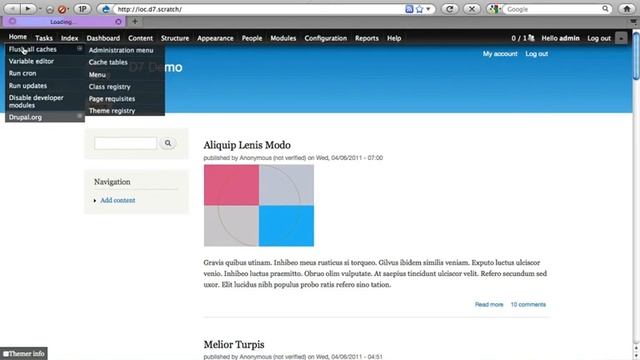Image resolution: width=640 pixels, height=360 pixels.
Task: Open the history dropdown next to Forward
Action: pos(40,9)
